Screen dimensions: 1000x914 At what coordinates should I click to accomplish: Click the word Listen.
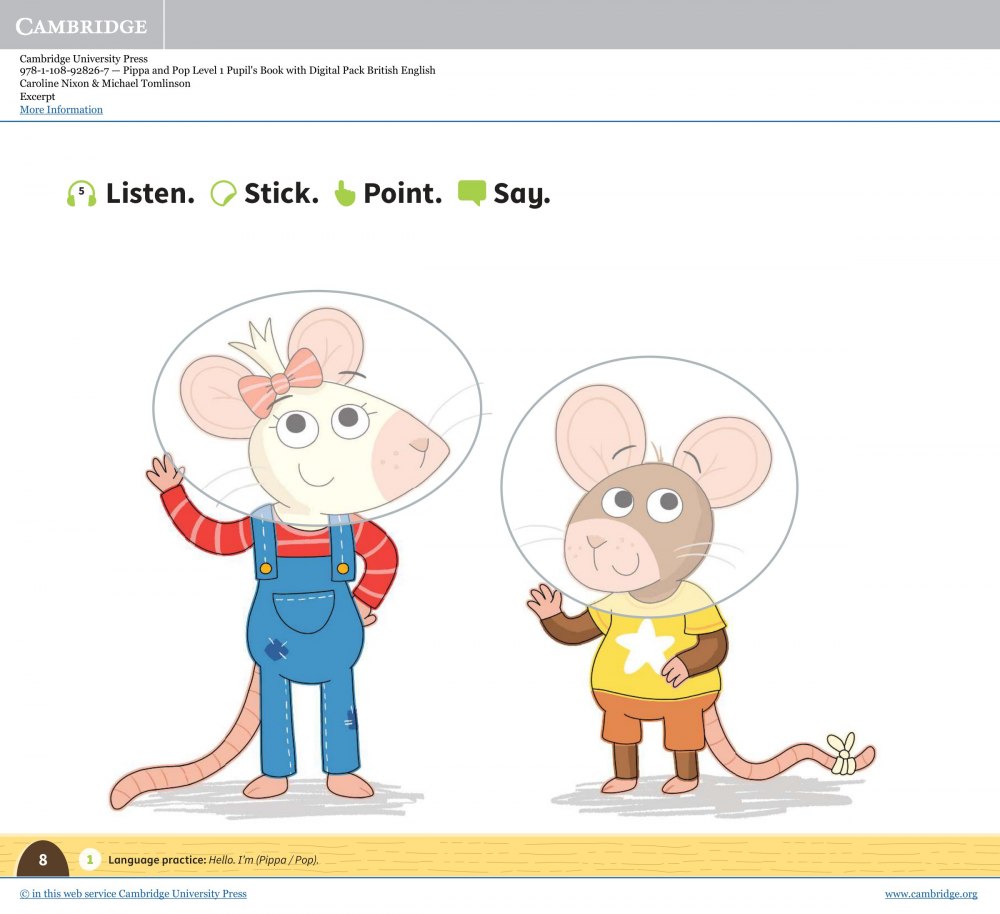(150, 193)
